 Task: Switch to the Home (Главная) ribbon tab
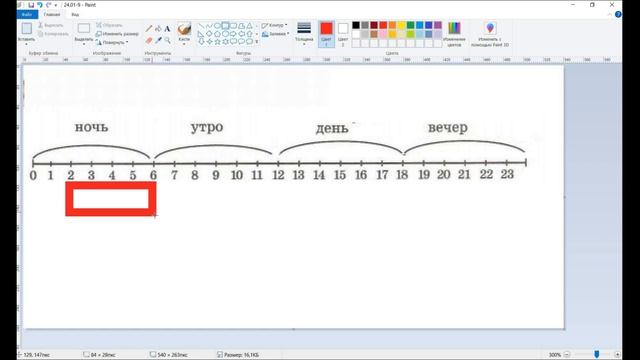[x=52, y=14]
